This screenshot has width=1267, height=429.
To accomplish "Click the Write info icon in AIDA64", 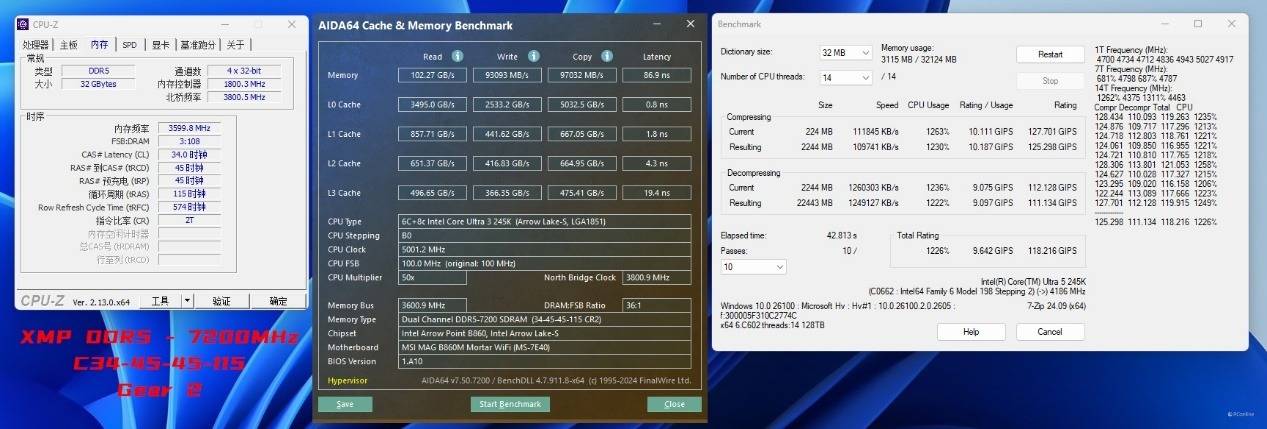I will pos(533,56).
